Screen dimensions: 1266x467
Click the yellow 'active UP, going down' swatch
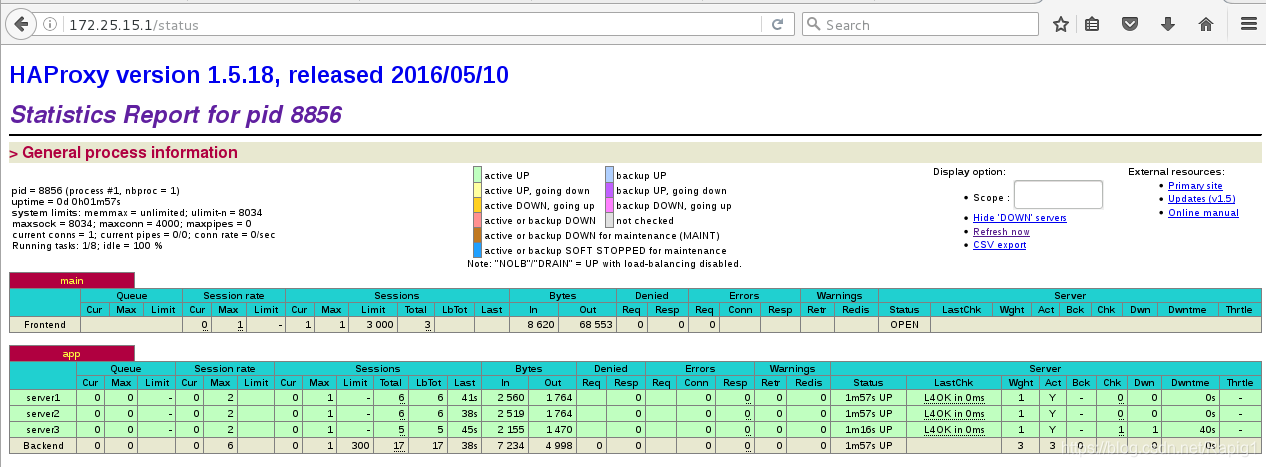pos(477,190)
